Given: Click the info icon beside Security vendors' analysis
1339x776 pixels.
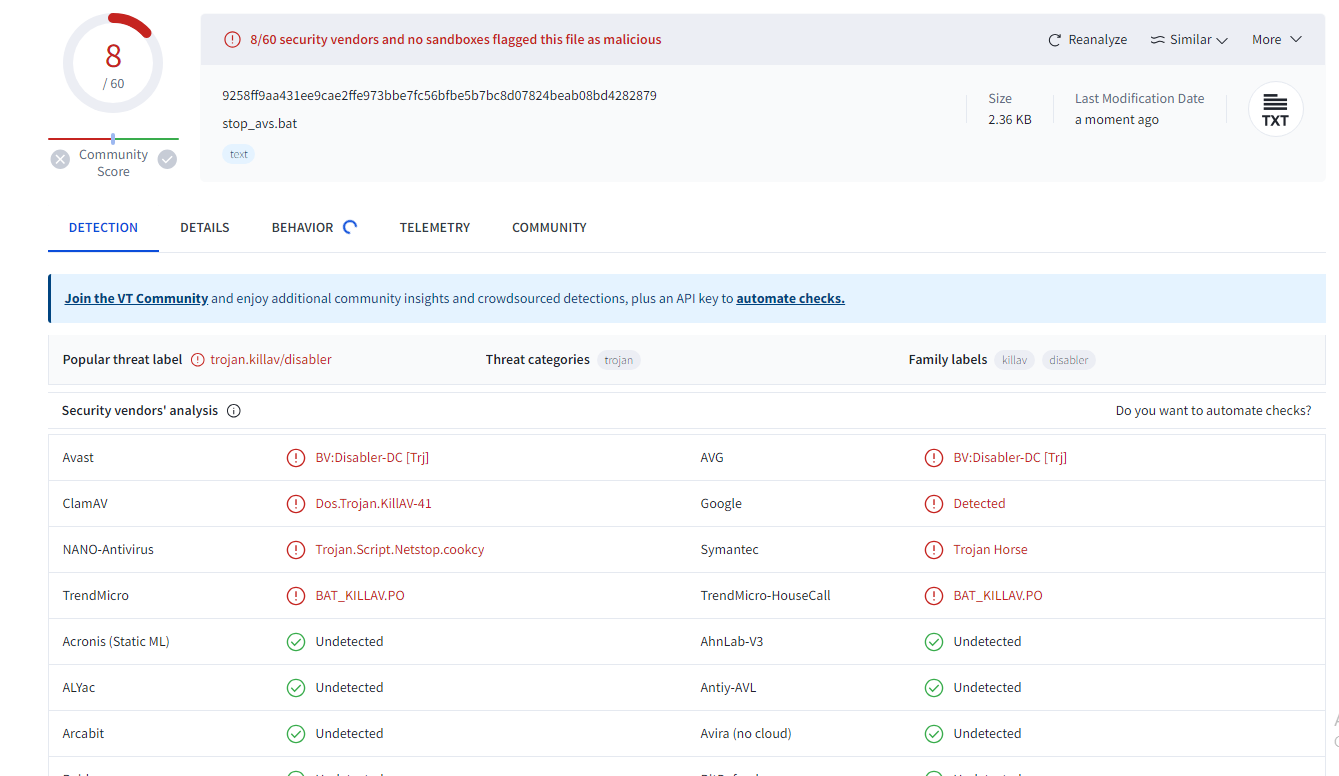Looking at the screenshot, I should click(234, 411).
